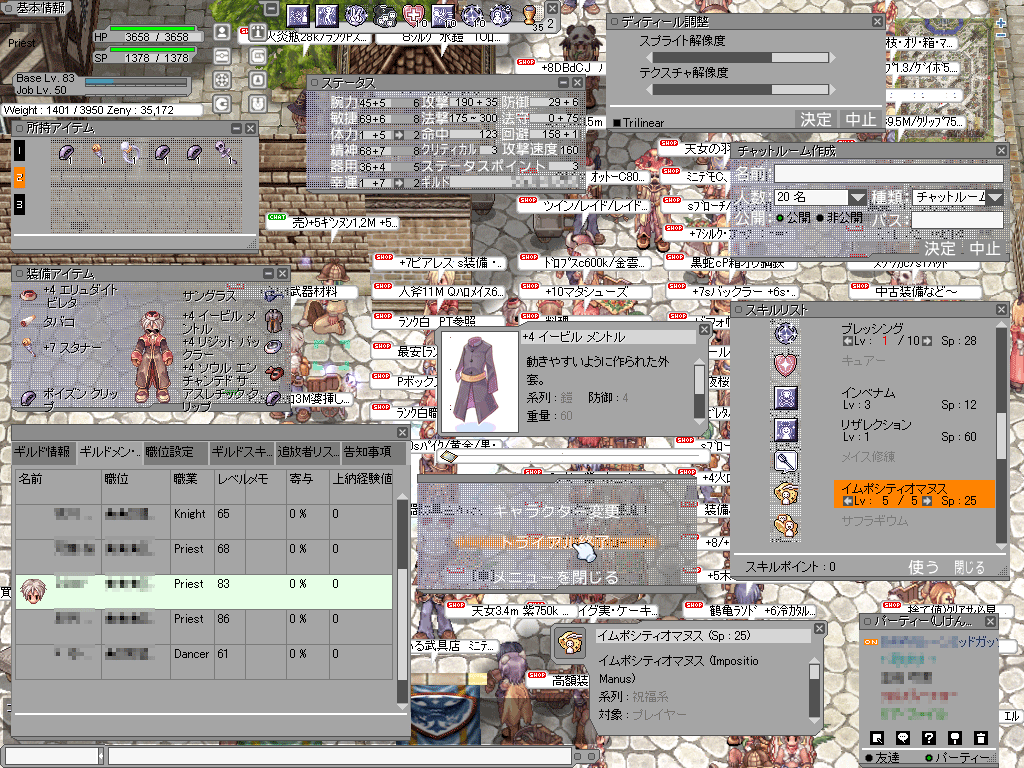
Task: Open the guild 'G' shortcut icon
Action: [x=222, y=103]
